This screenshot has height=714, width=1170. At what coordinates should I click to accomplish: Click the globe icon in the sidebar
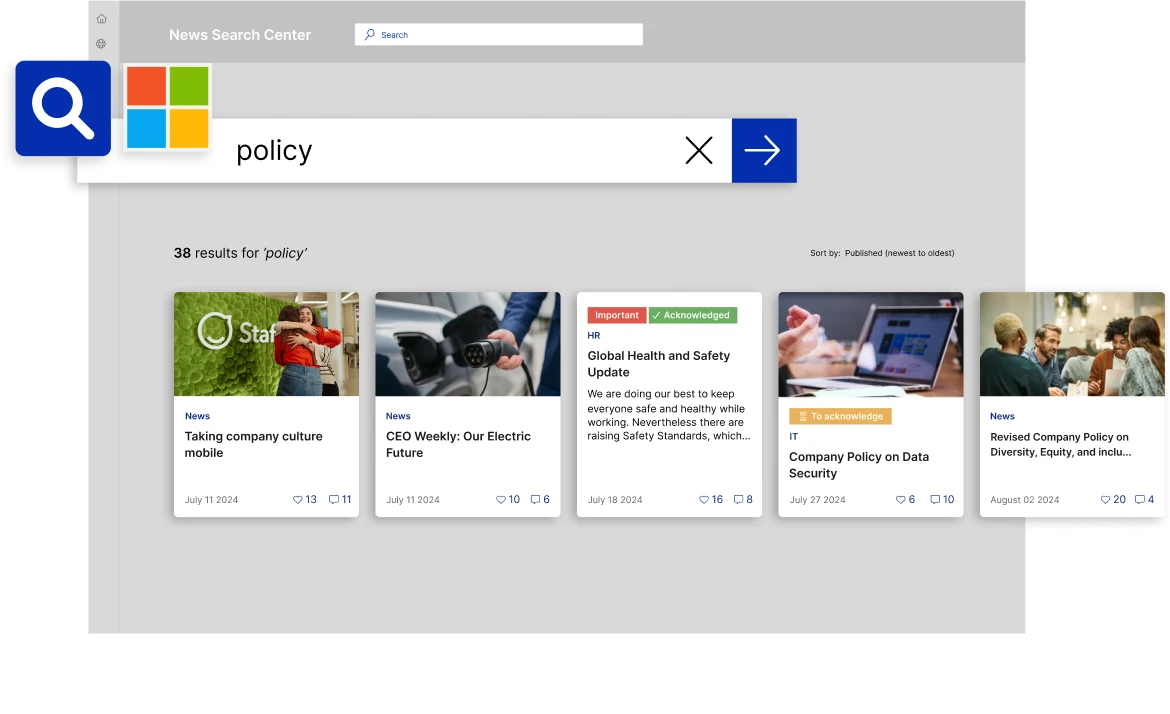(x=101, y=43)
